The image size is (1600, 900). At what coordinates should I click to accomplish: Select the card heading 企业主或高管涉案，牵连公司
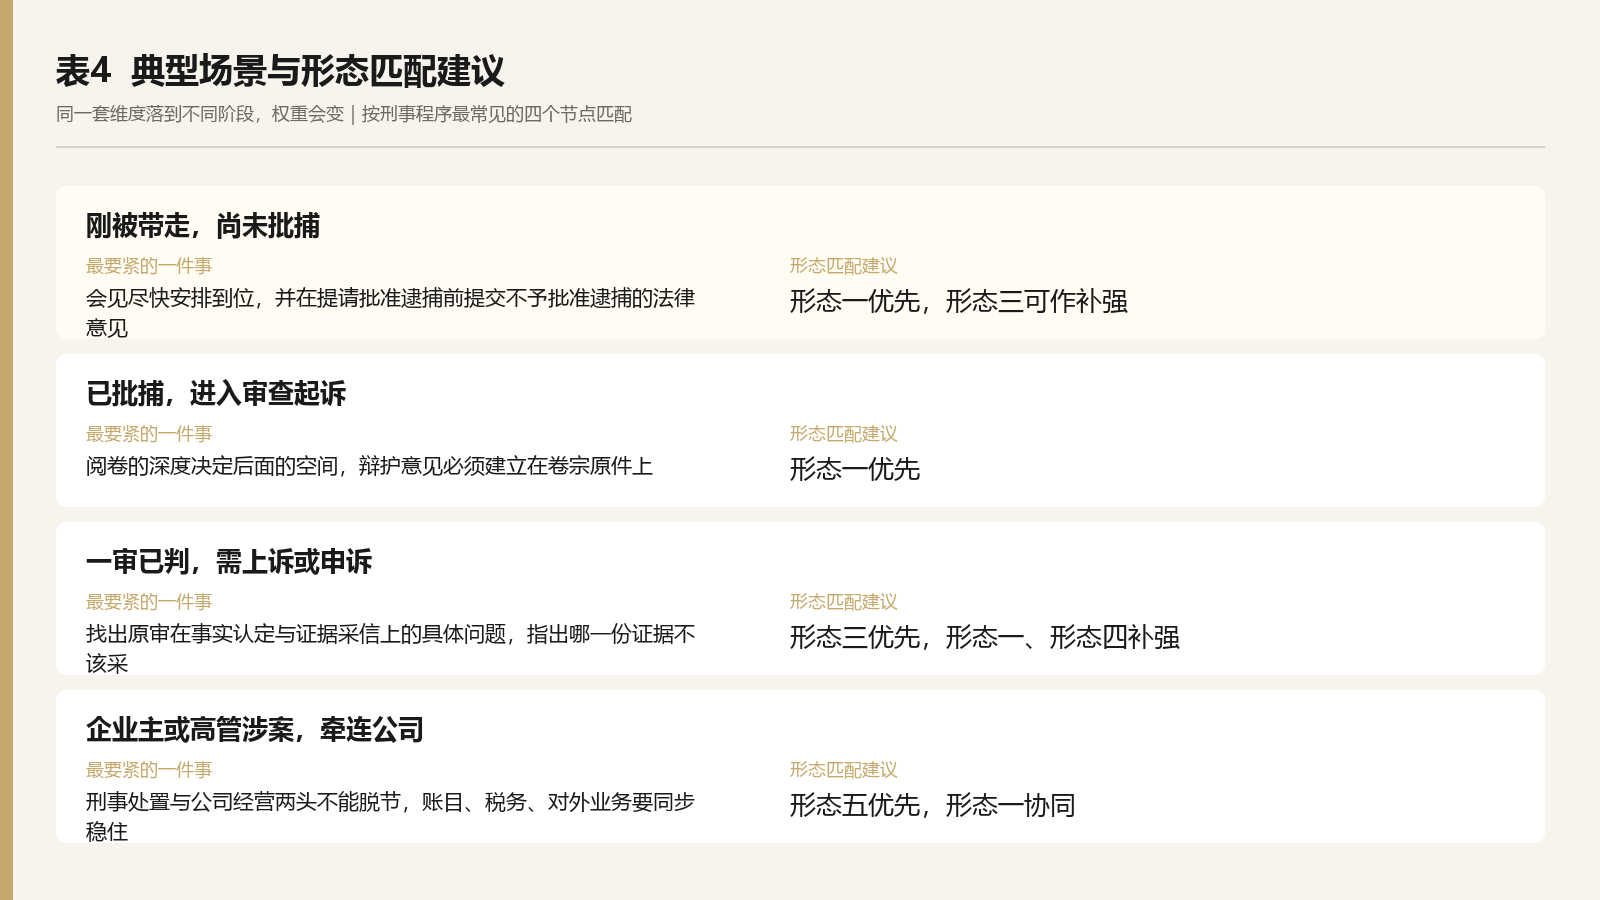(255, 730)
